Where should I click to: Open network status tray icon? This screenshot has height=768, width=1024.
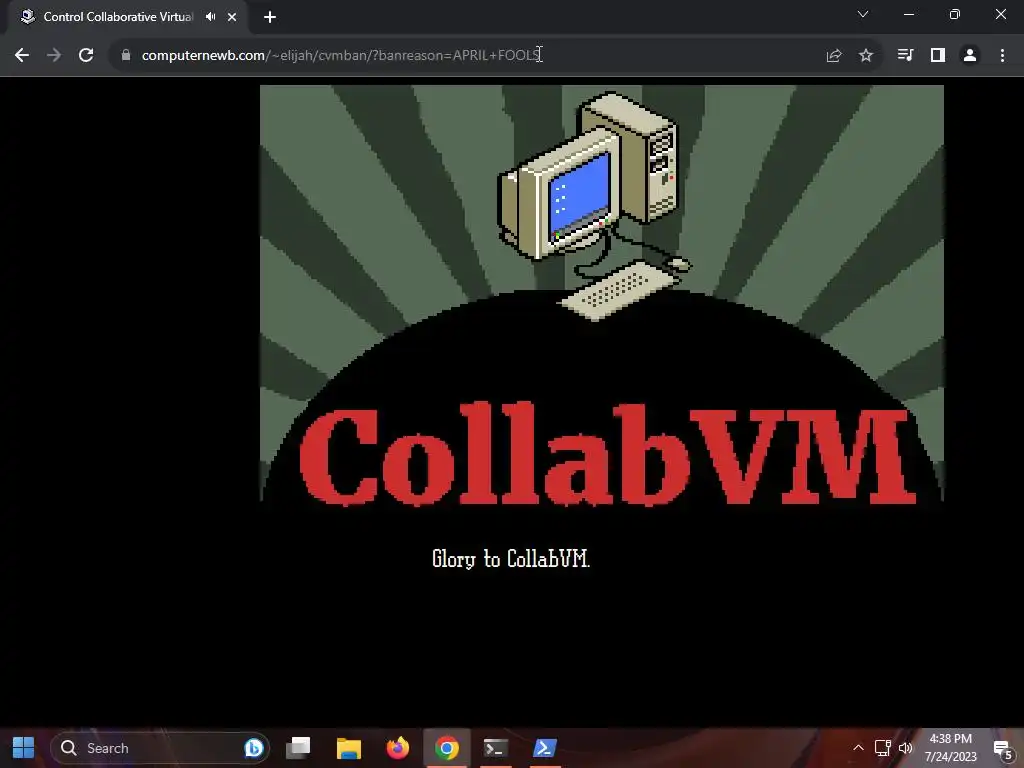883,748
